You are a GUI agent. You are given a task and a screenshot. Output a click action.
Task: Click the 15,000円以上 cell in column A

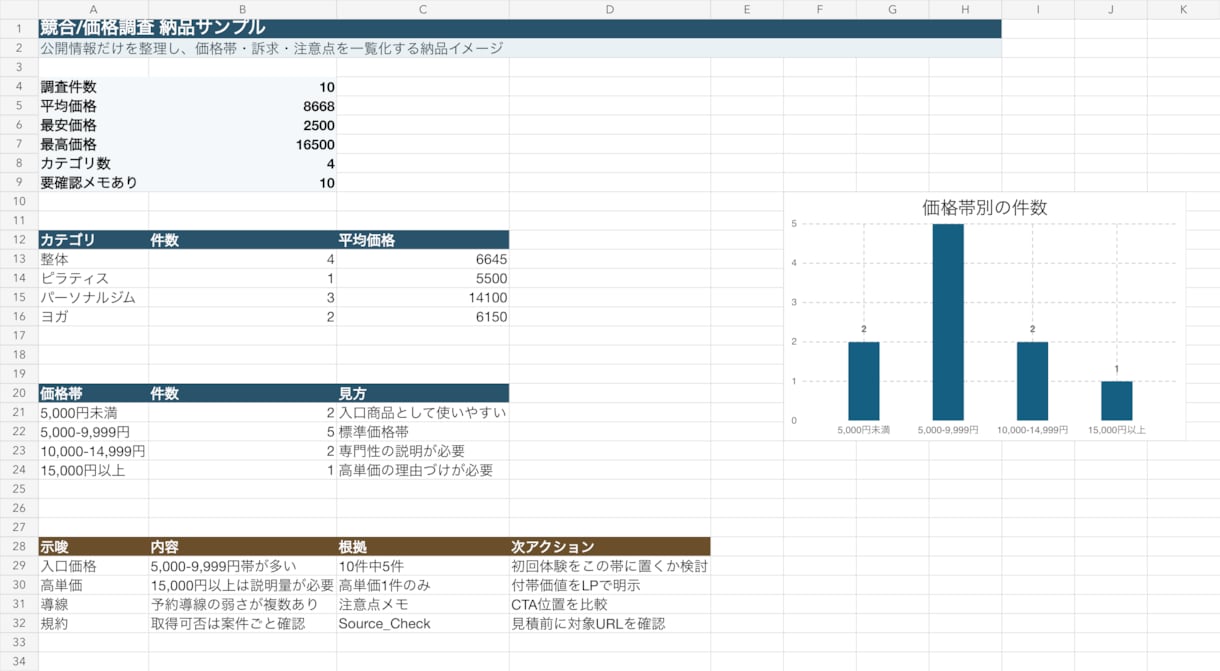click(93, 469)
